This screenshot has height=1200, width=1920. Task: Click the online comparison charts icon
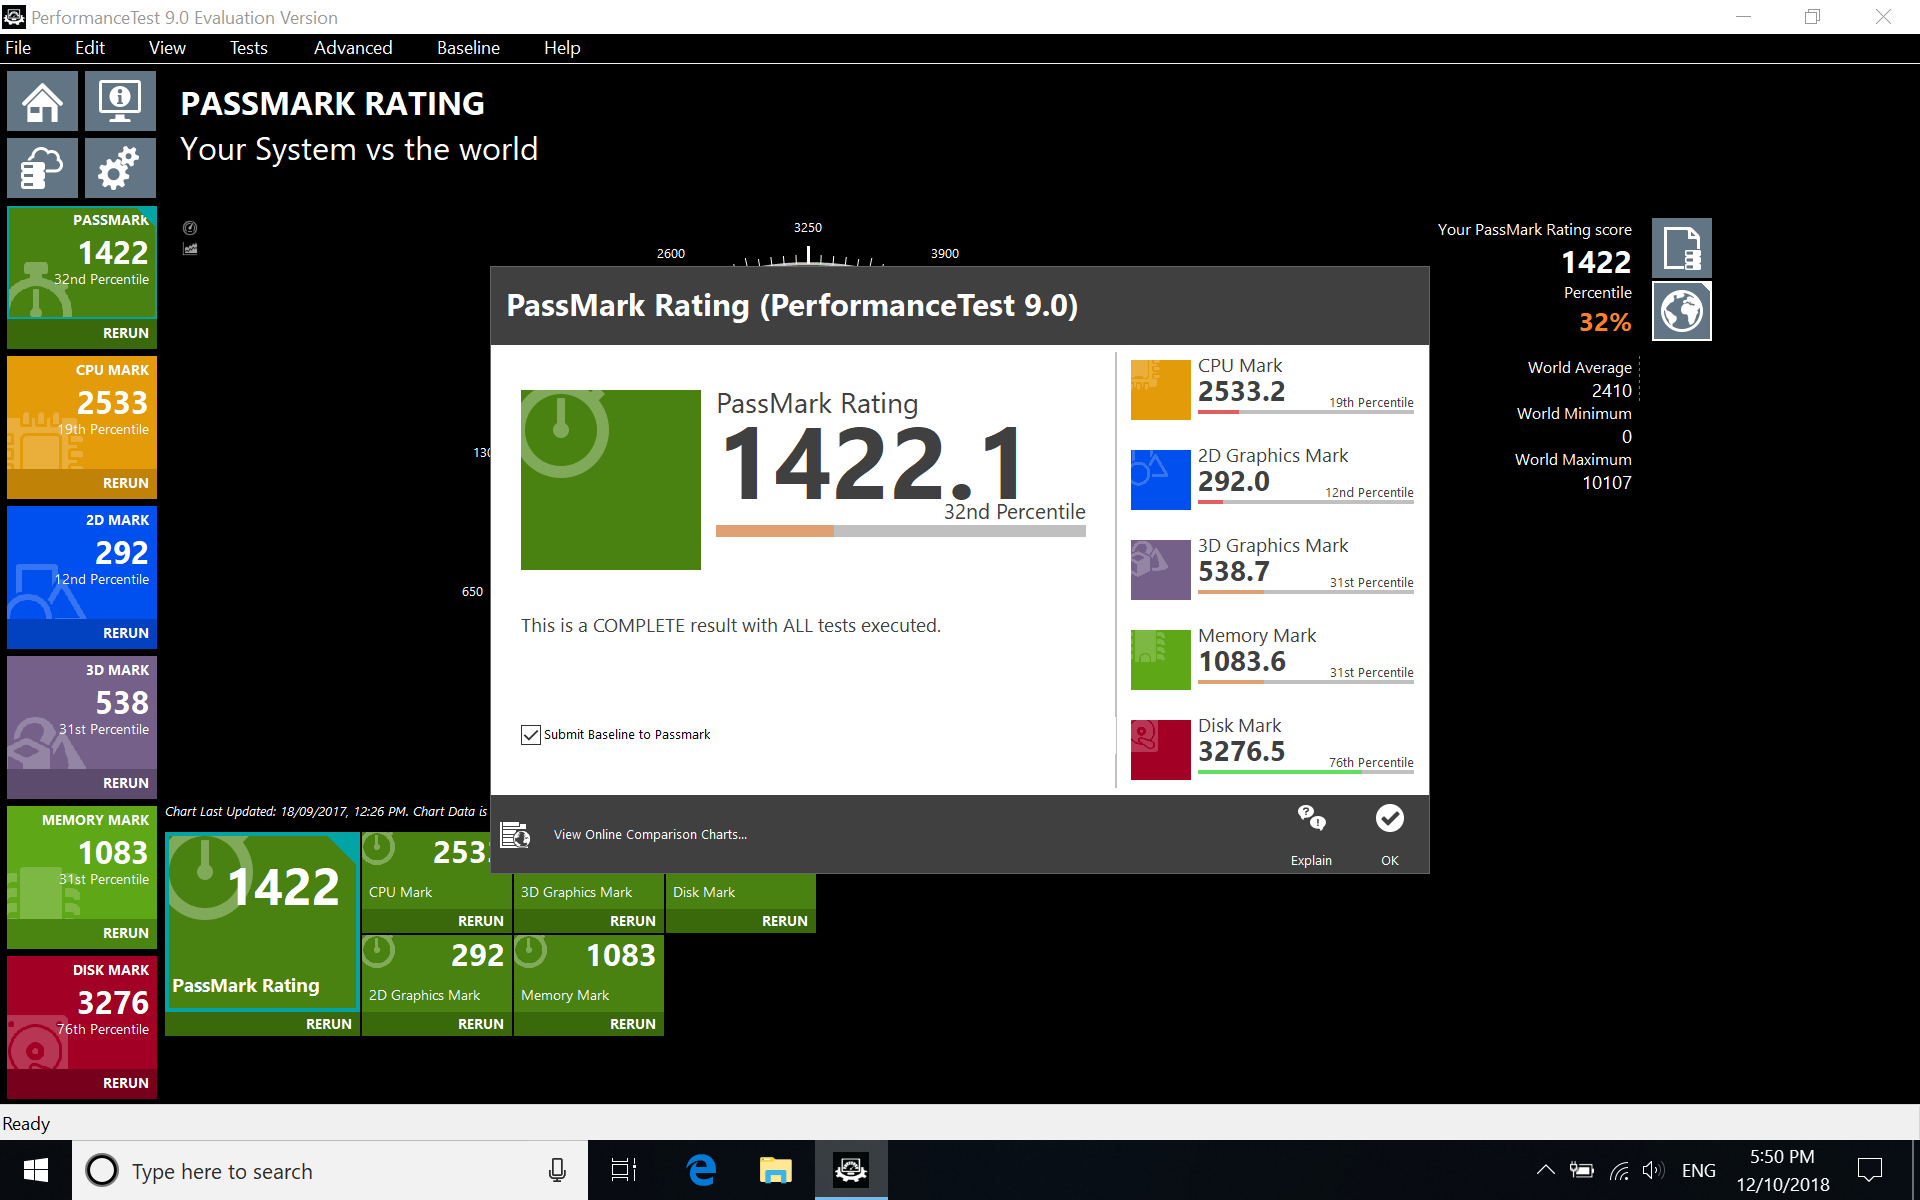click(x=515, y=834)
